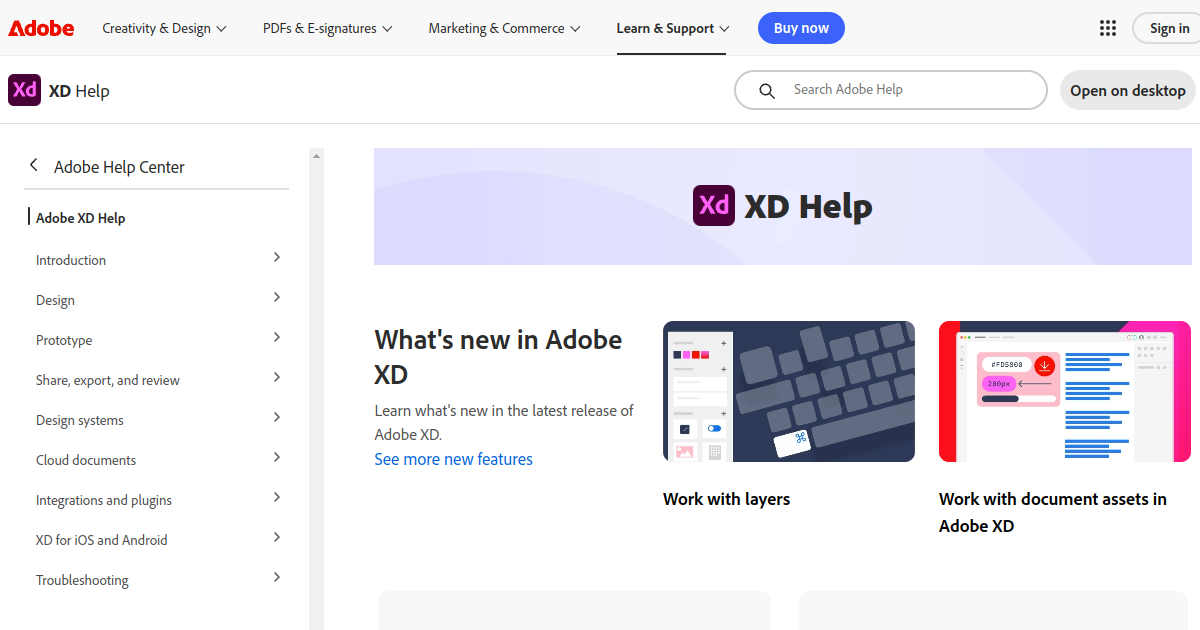
Task: Click What's new in Adobe XD heading
Action: (498, 356)
